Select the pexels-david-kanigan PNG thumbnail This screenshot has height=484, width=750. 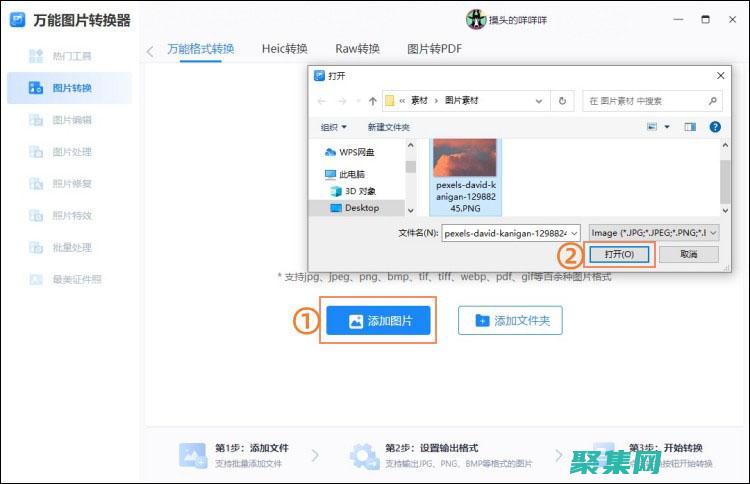(x=465, y=176)
